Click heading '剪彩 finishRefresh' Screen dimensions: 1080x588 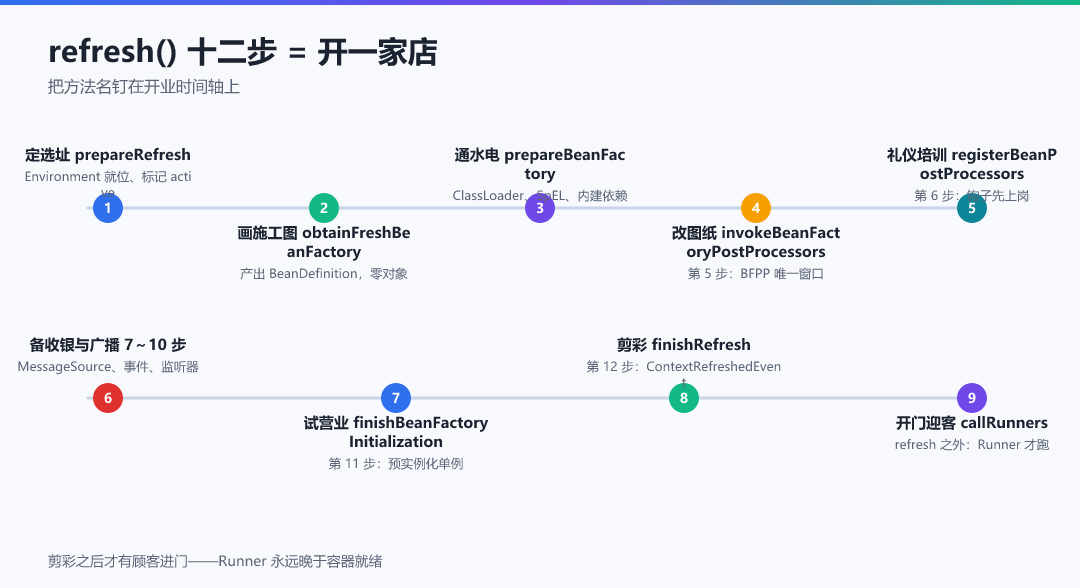click(x=684, y=345)
